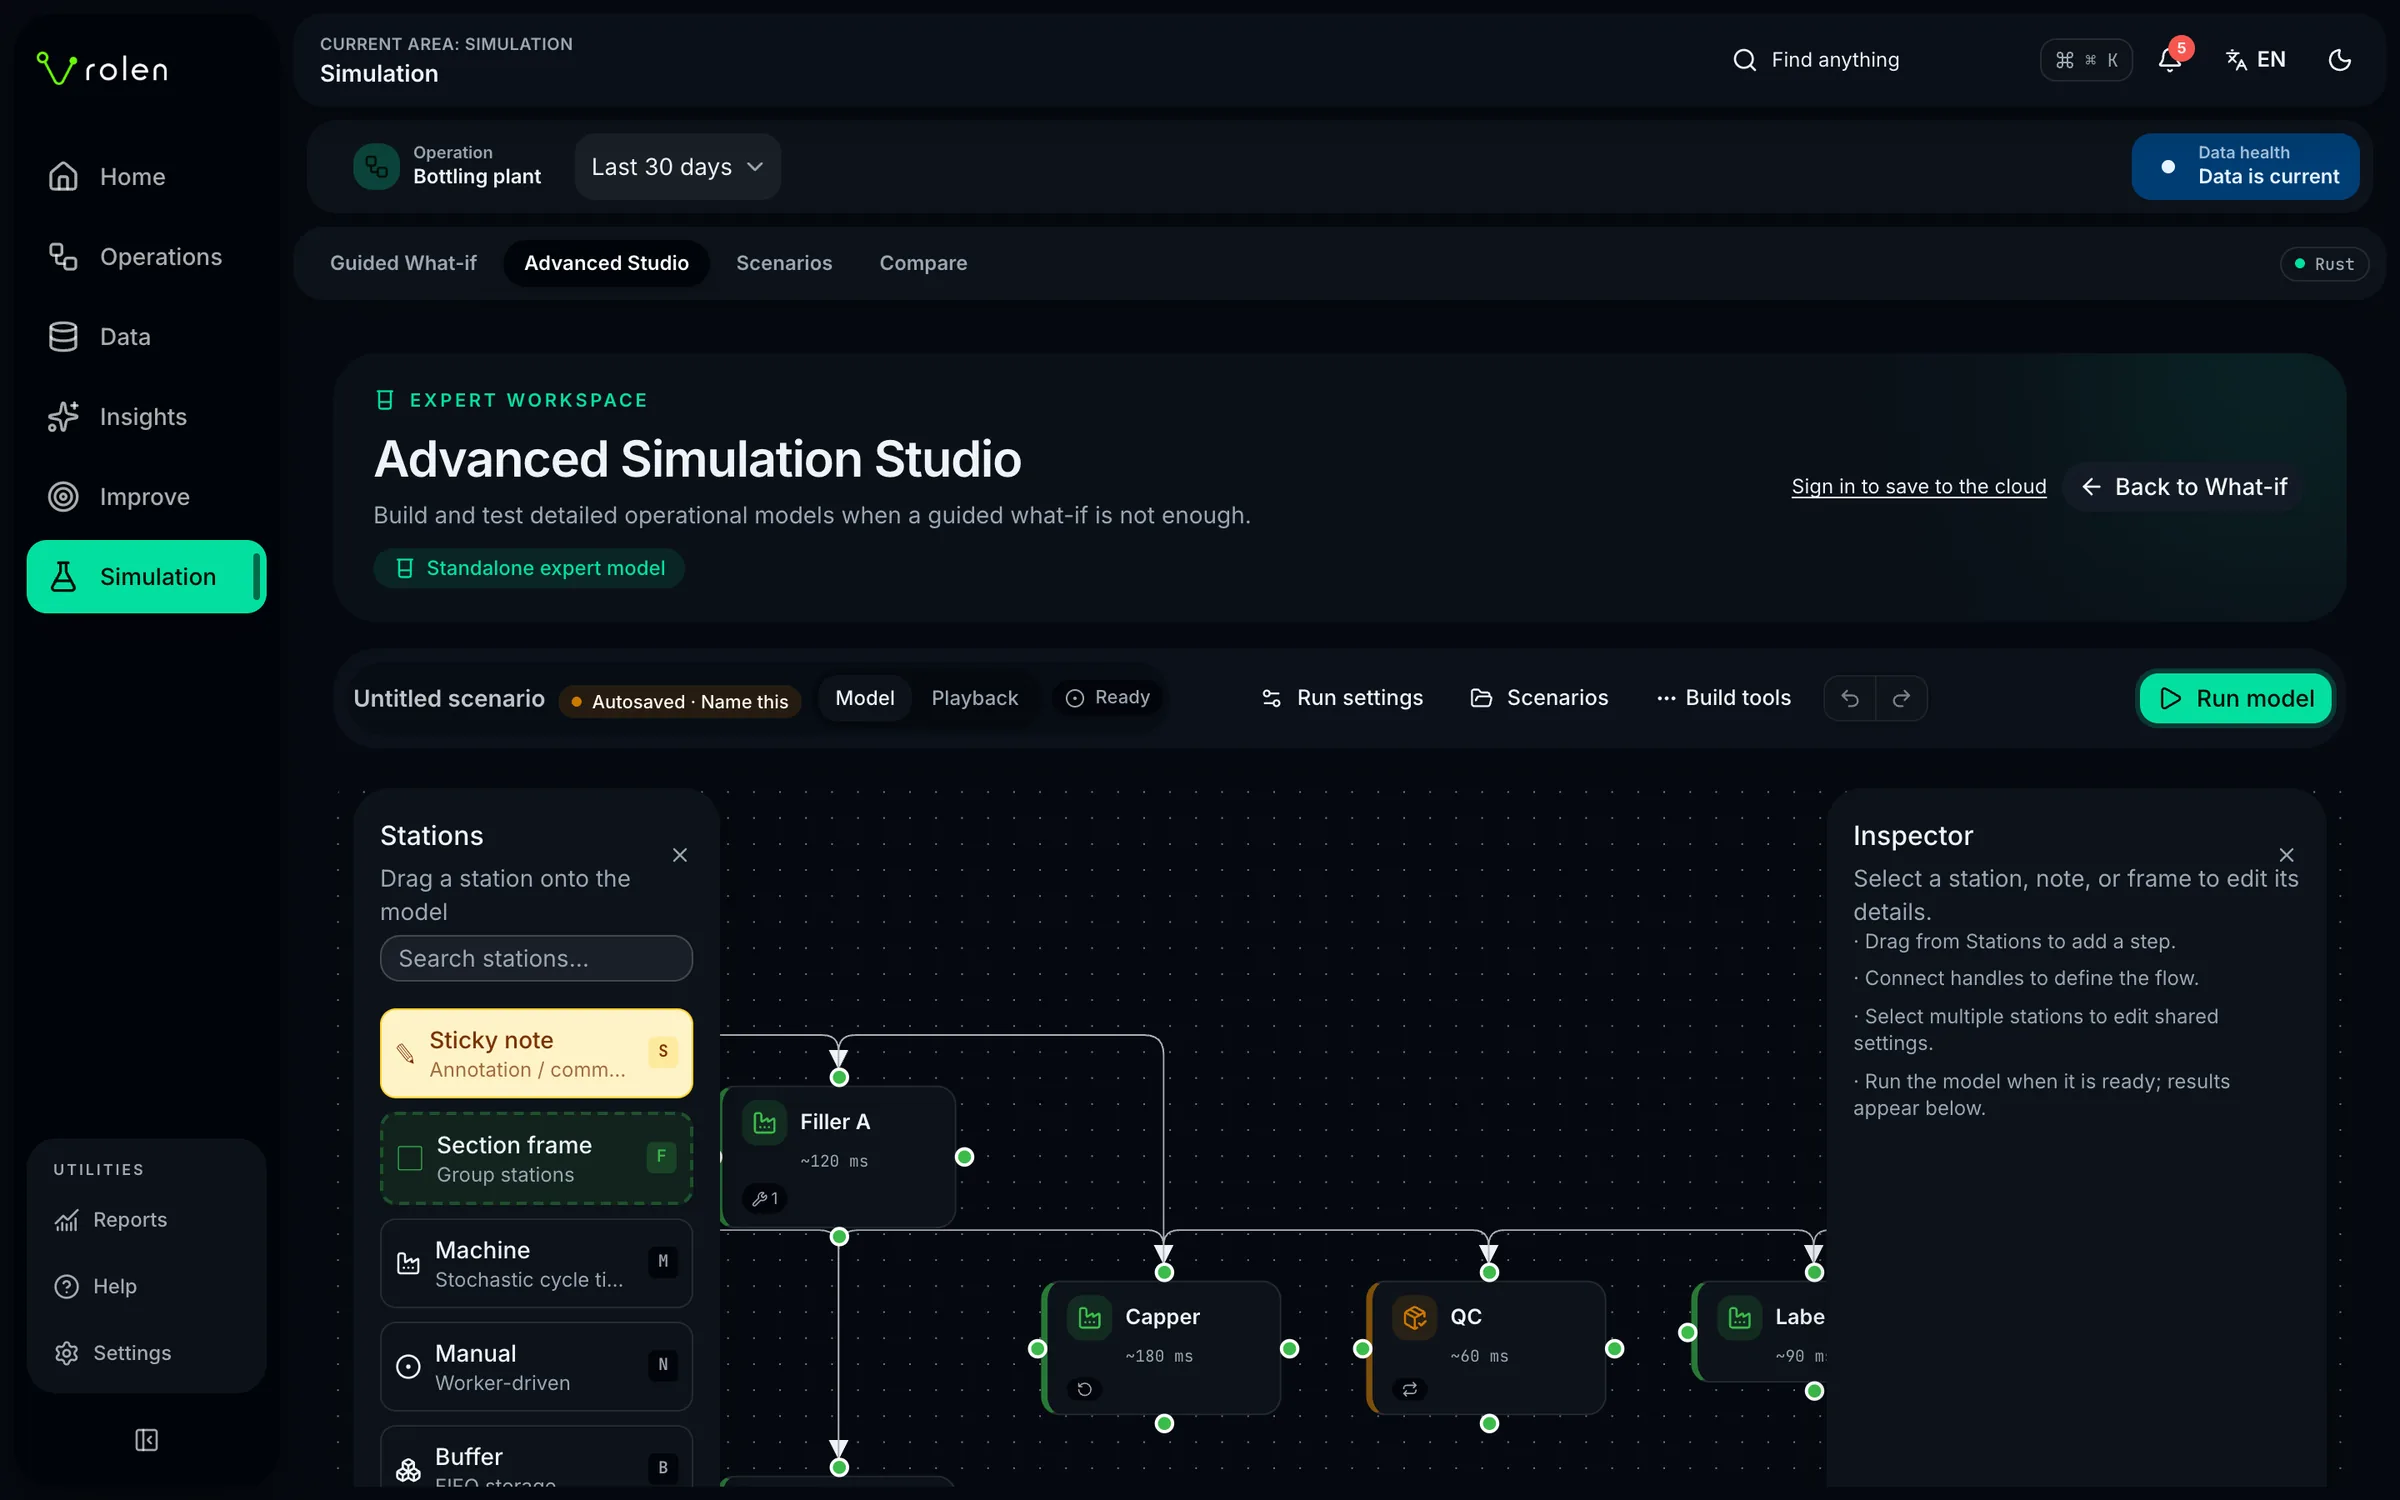Open Reports under Utilities

tap(146, 1220)
